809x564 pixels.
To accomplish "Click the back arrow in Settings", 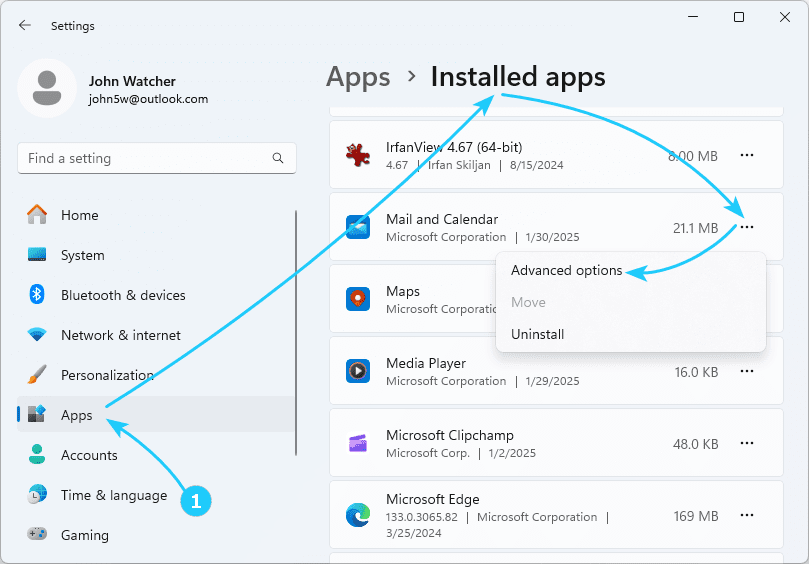I will [25, 25].
